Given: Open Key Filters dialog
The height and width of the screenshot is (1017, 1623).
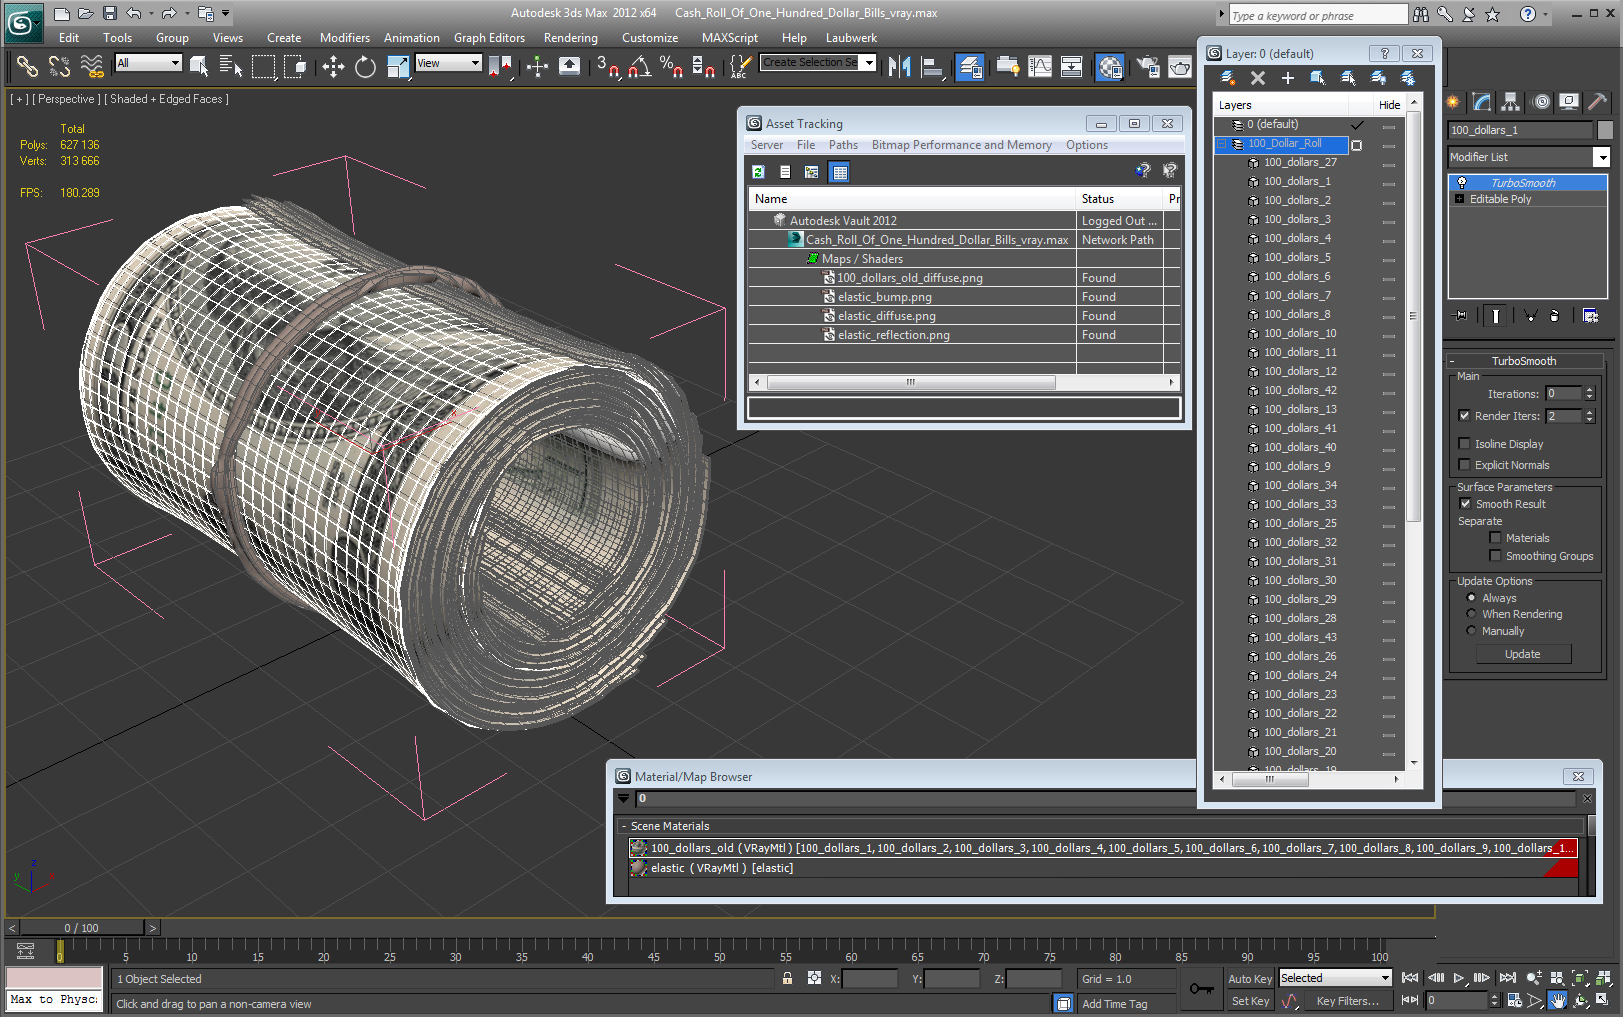Looking at the screenshot, I should 1347,1001.
